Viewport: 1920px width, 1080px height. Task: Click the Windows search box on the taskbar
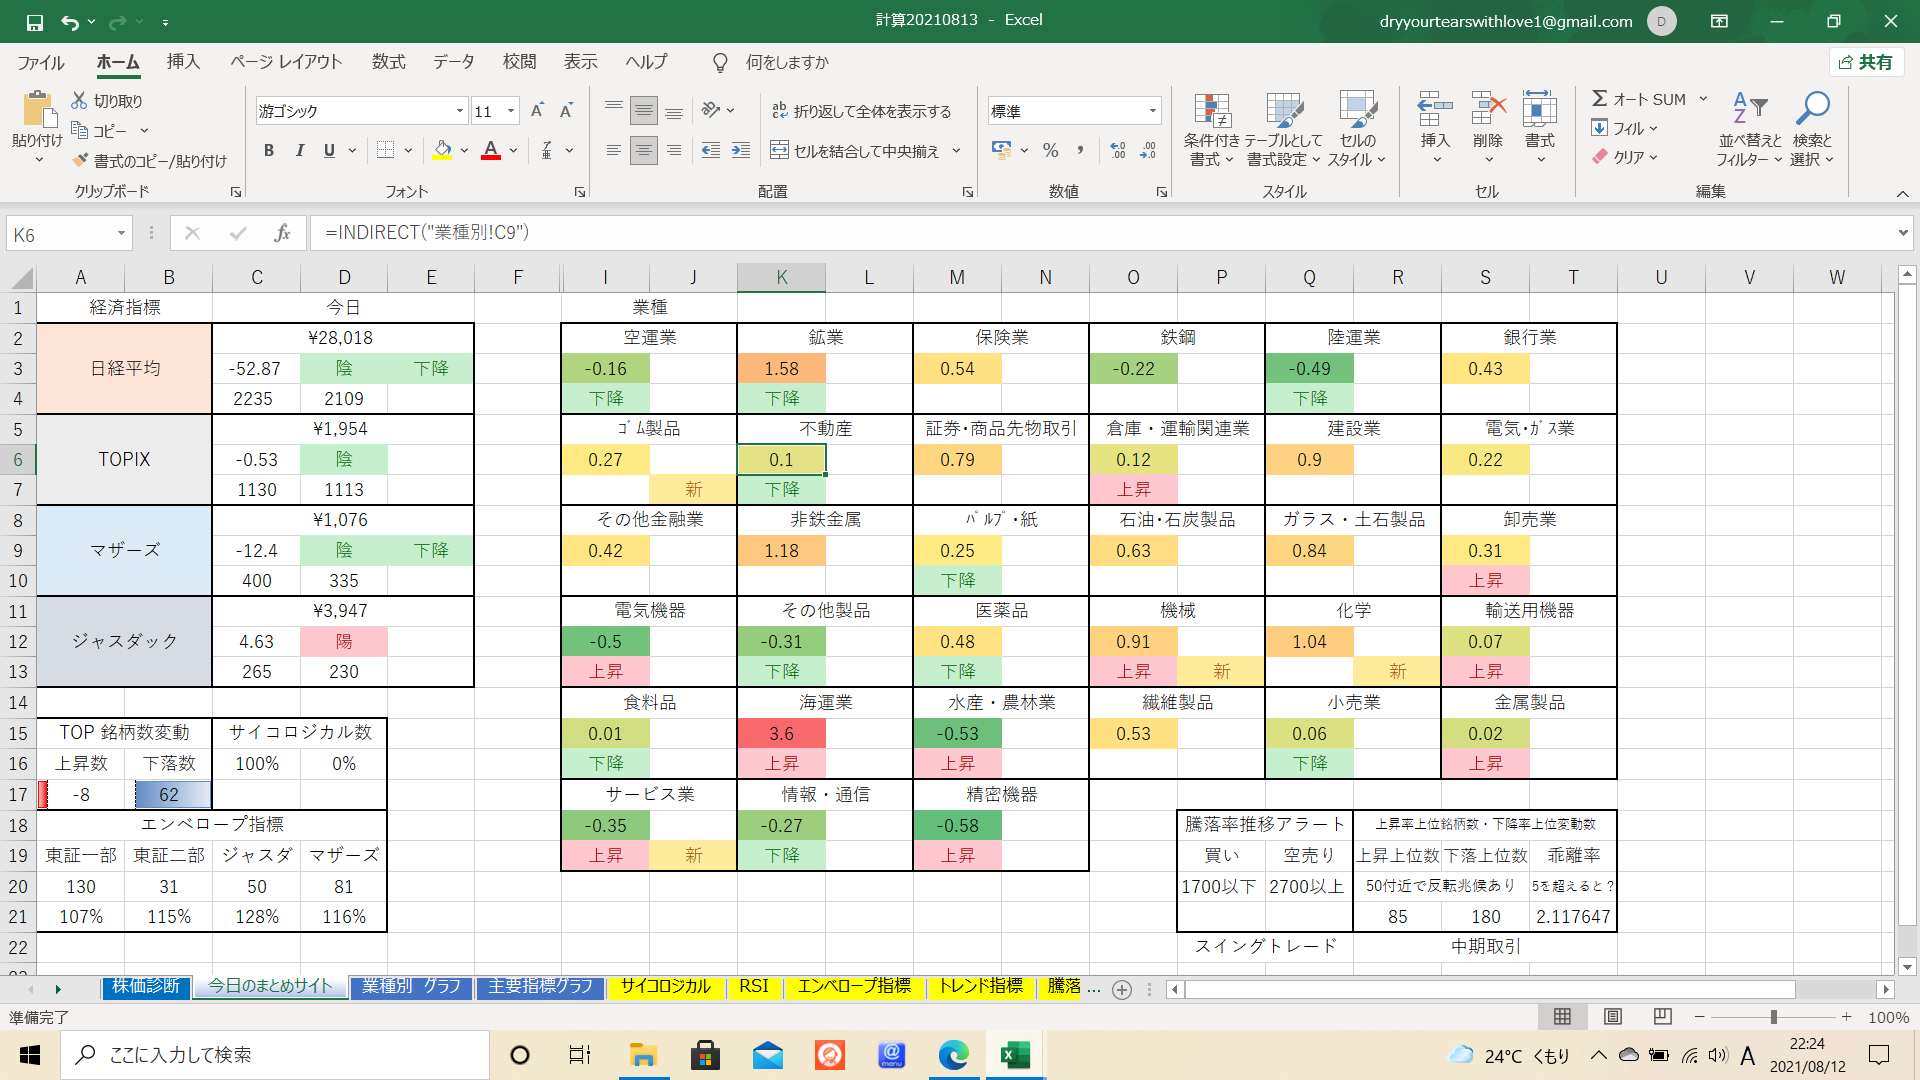275,1055
